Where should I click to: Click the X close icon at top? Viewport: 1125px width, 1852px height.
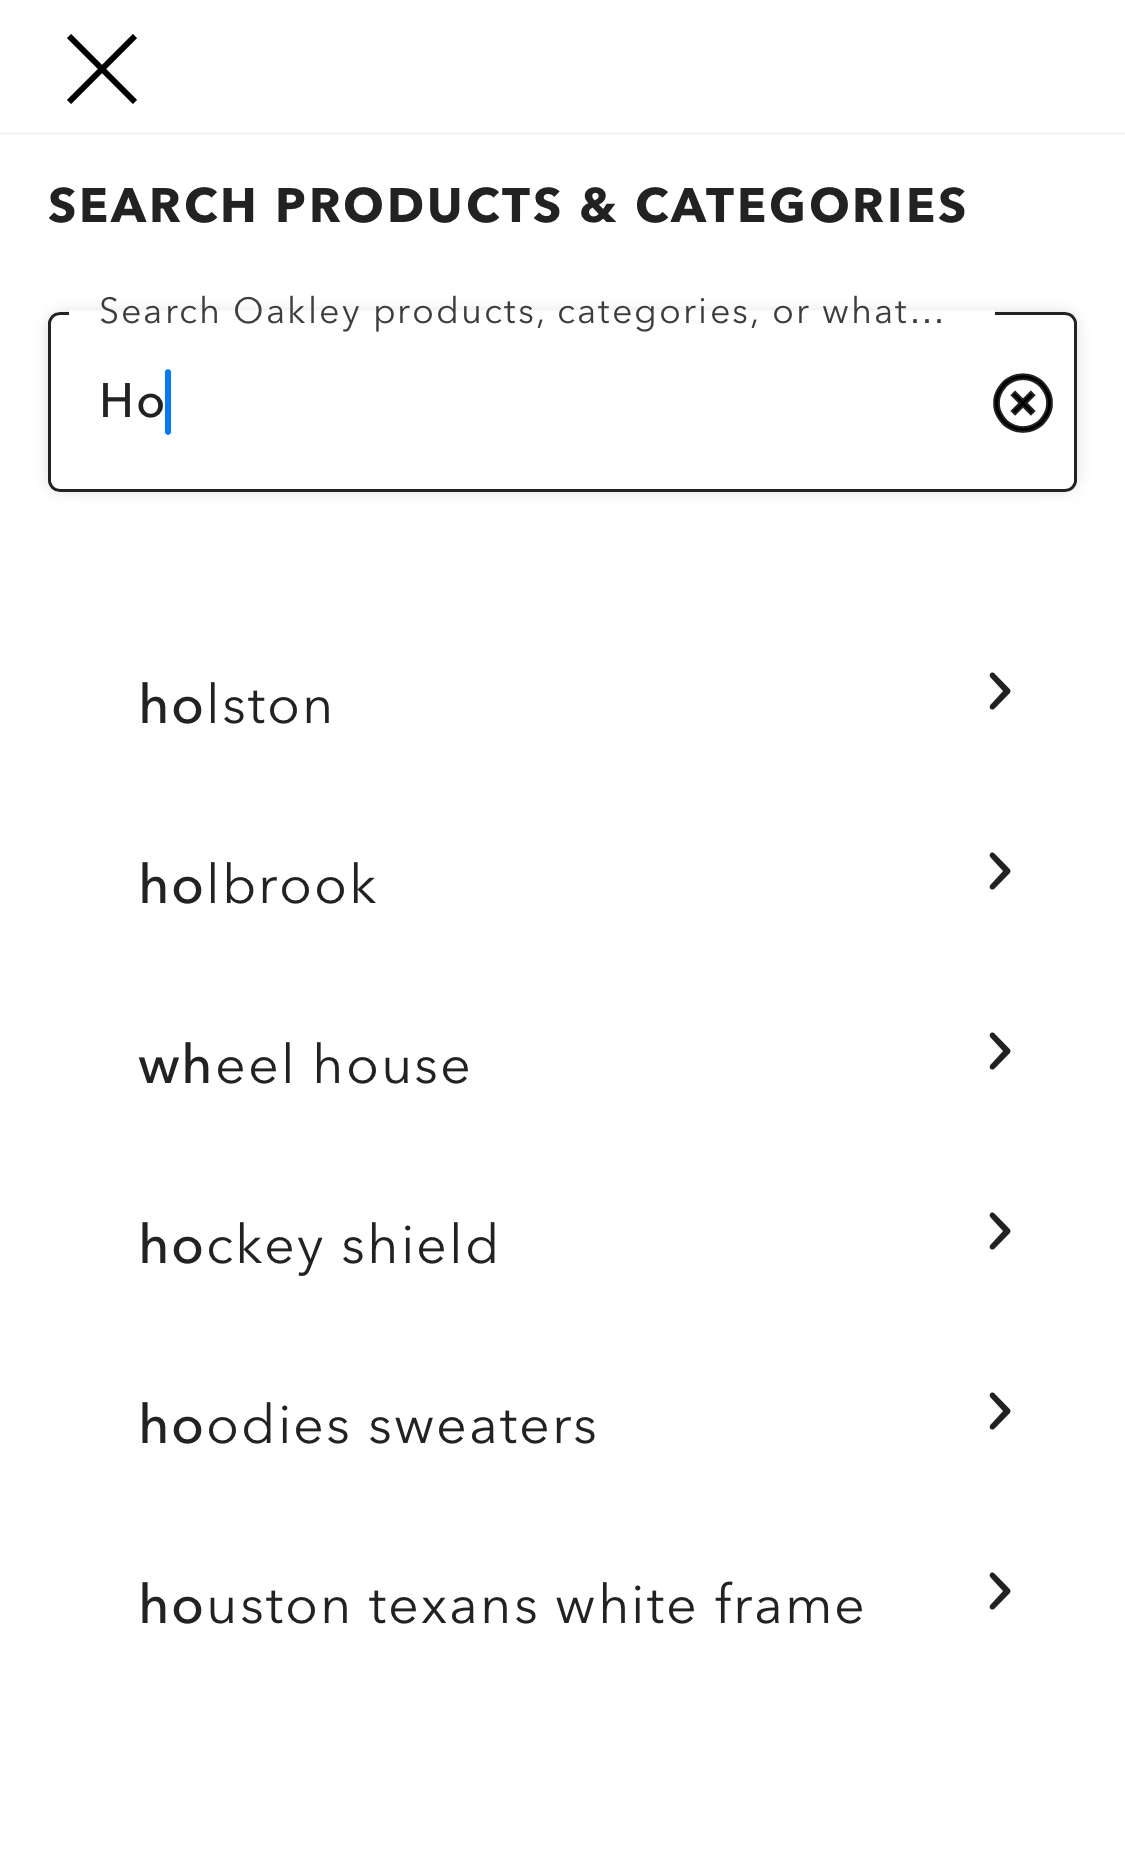[102, 68]
